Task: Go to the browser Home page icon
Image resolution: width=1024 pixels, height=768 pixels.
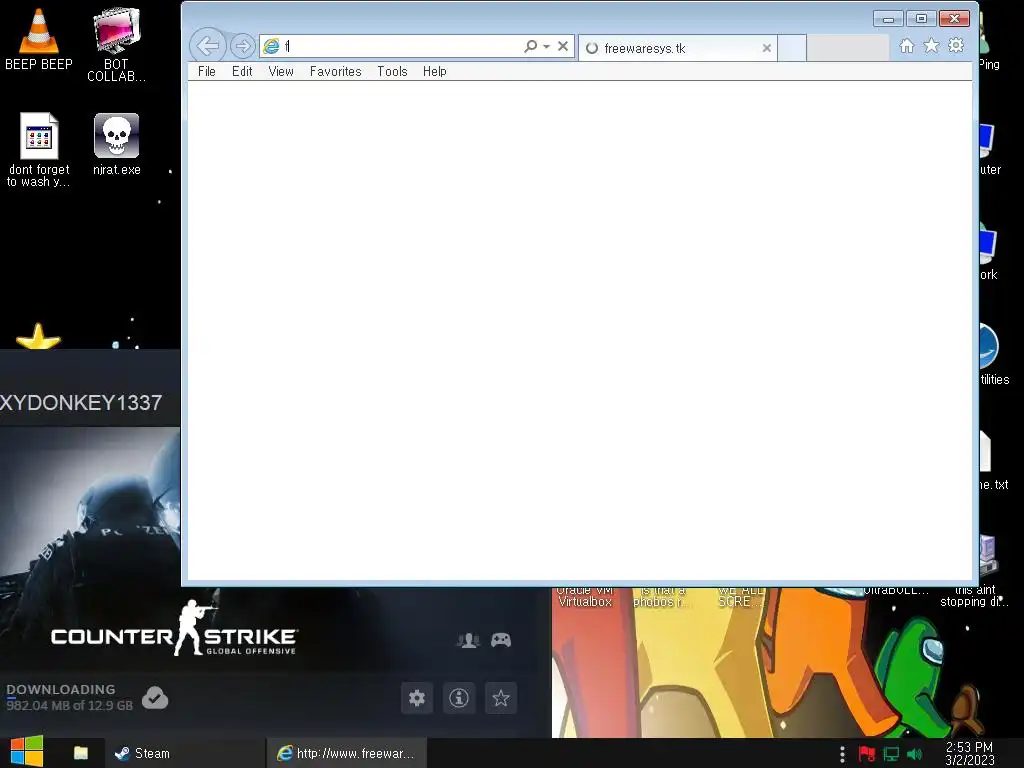Action: click(x=906, y=46)
